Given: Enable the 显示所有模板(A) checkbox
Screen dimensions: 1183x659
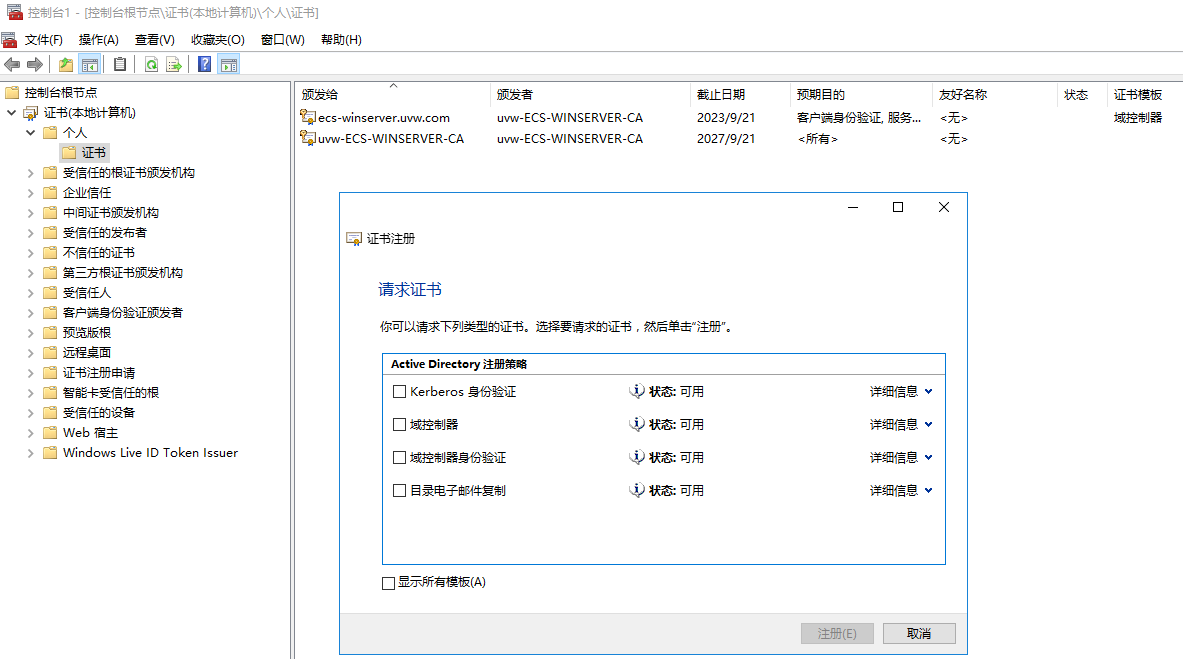Looking at the screenshot, I should (x=389, y=583).
